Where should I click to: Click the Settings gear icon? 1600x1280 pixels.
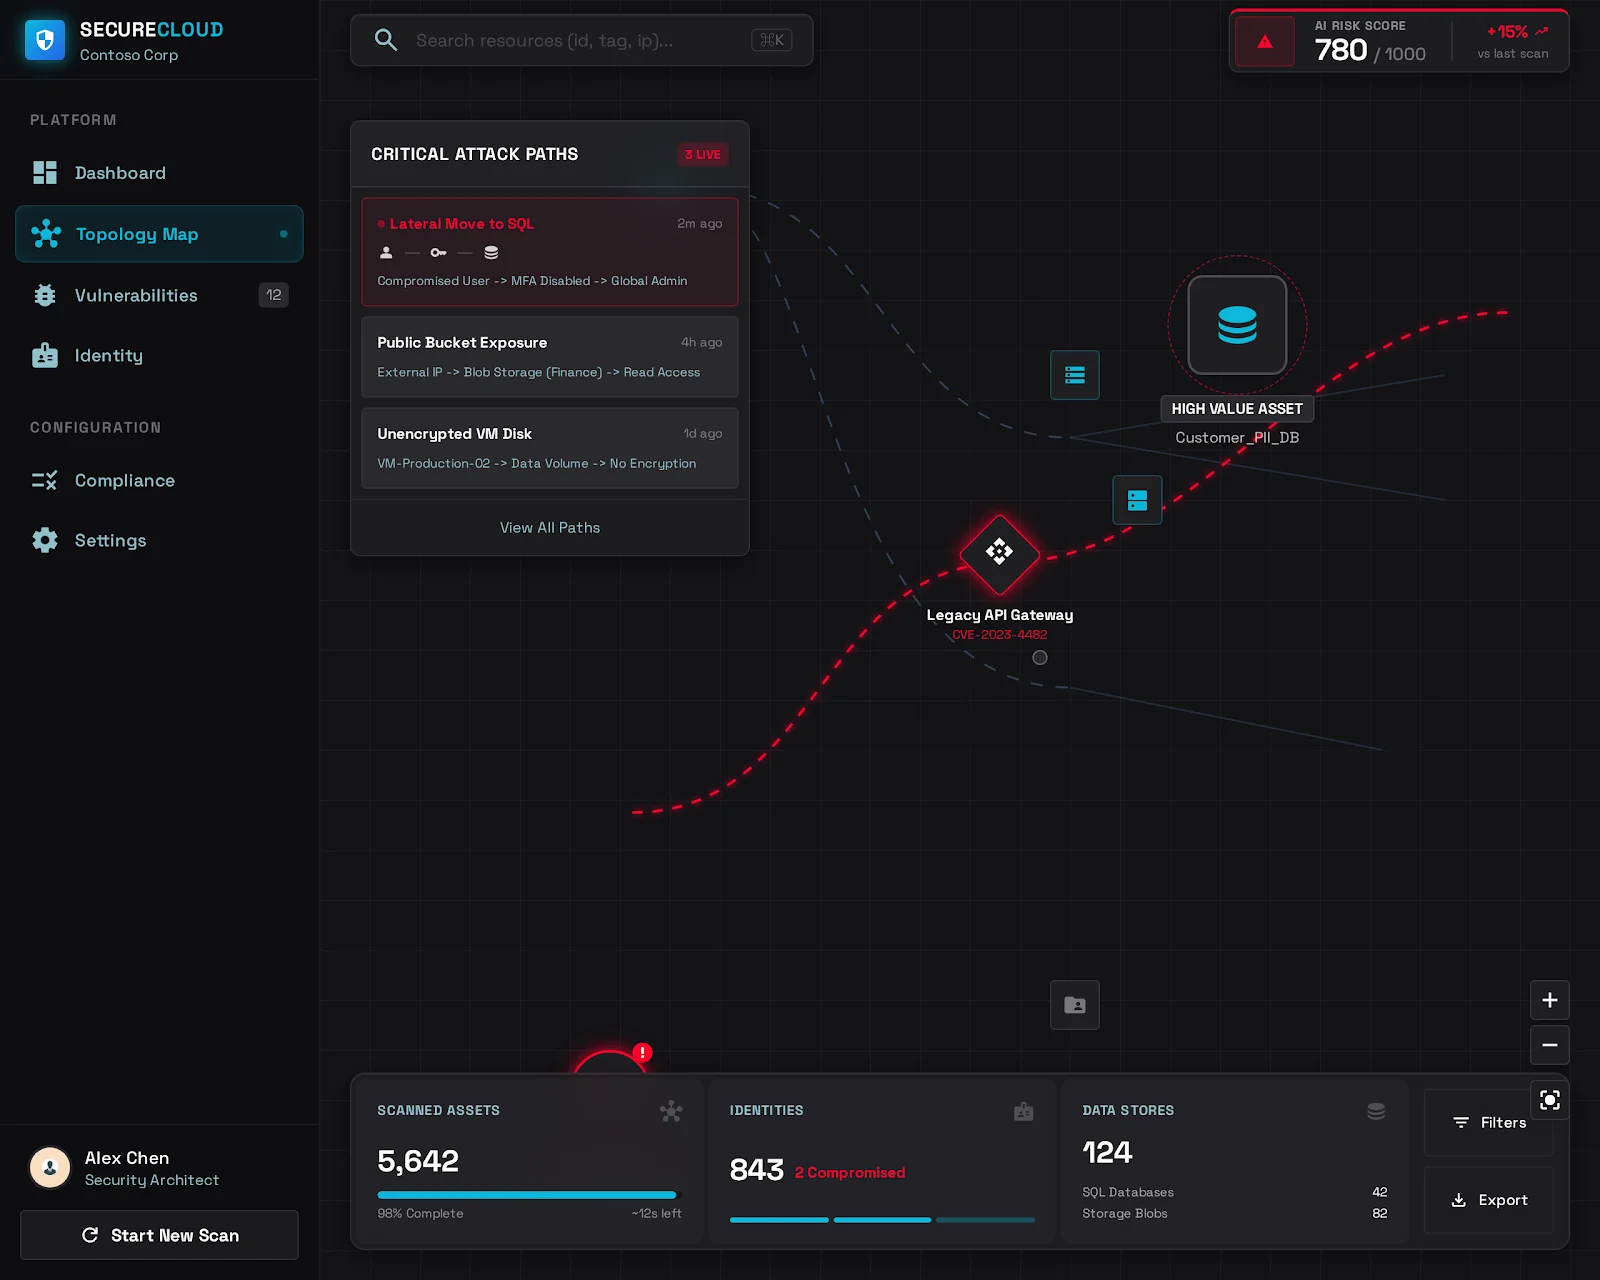point(45,541)
